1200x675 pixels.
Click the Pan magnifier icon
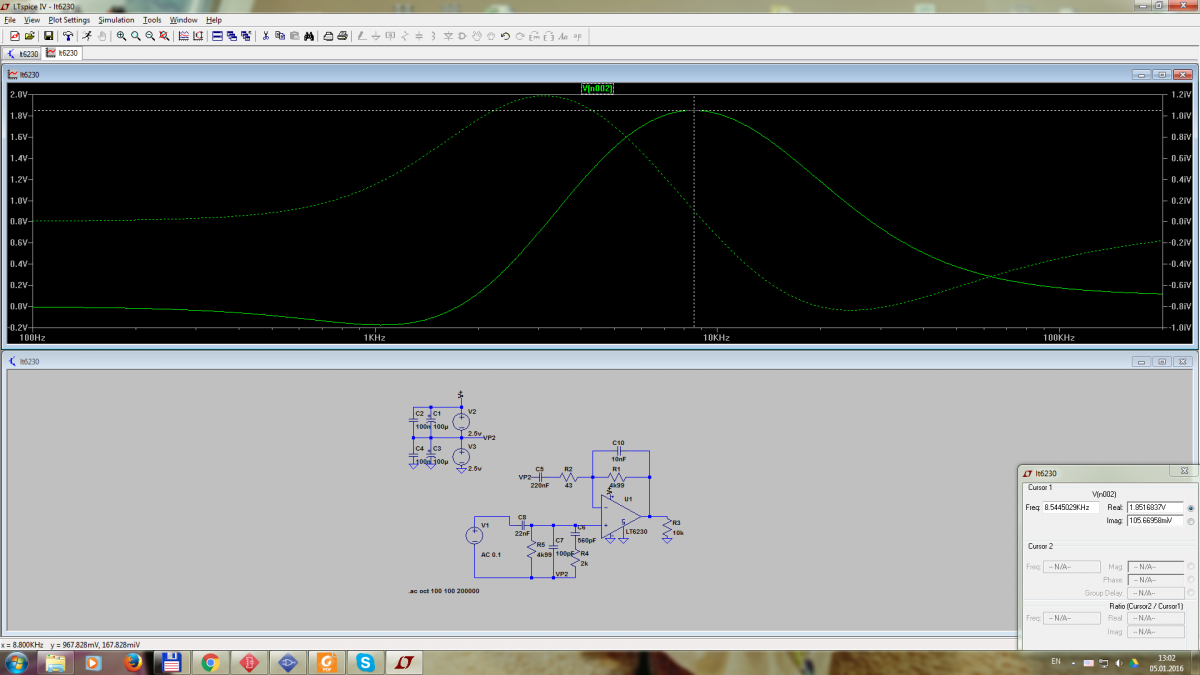click(135, 36)
